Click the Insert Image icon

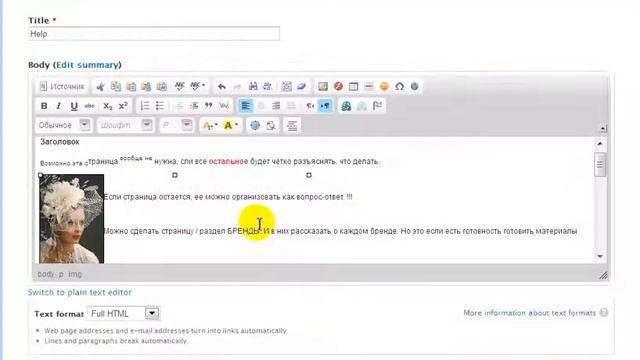pyautogui.click(x=323, y=86)
